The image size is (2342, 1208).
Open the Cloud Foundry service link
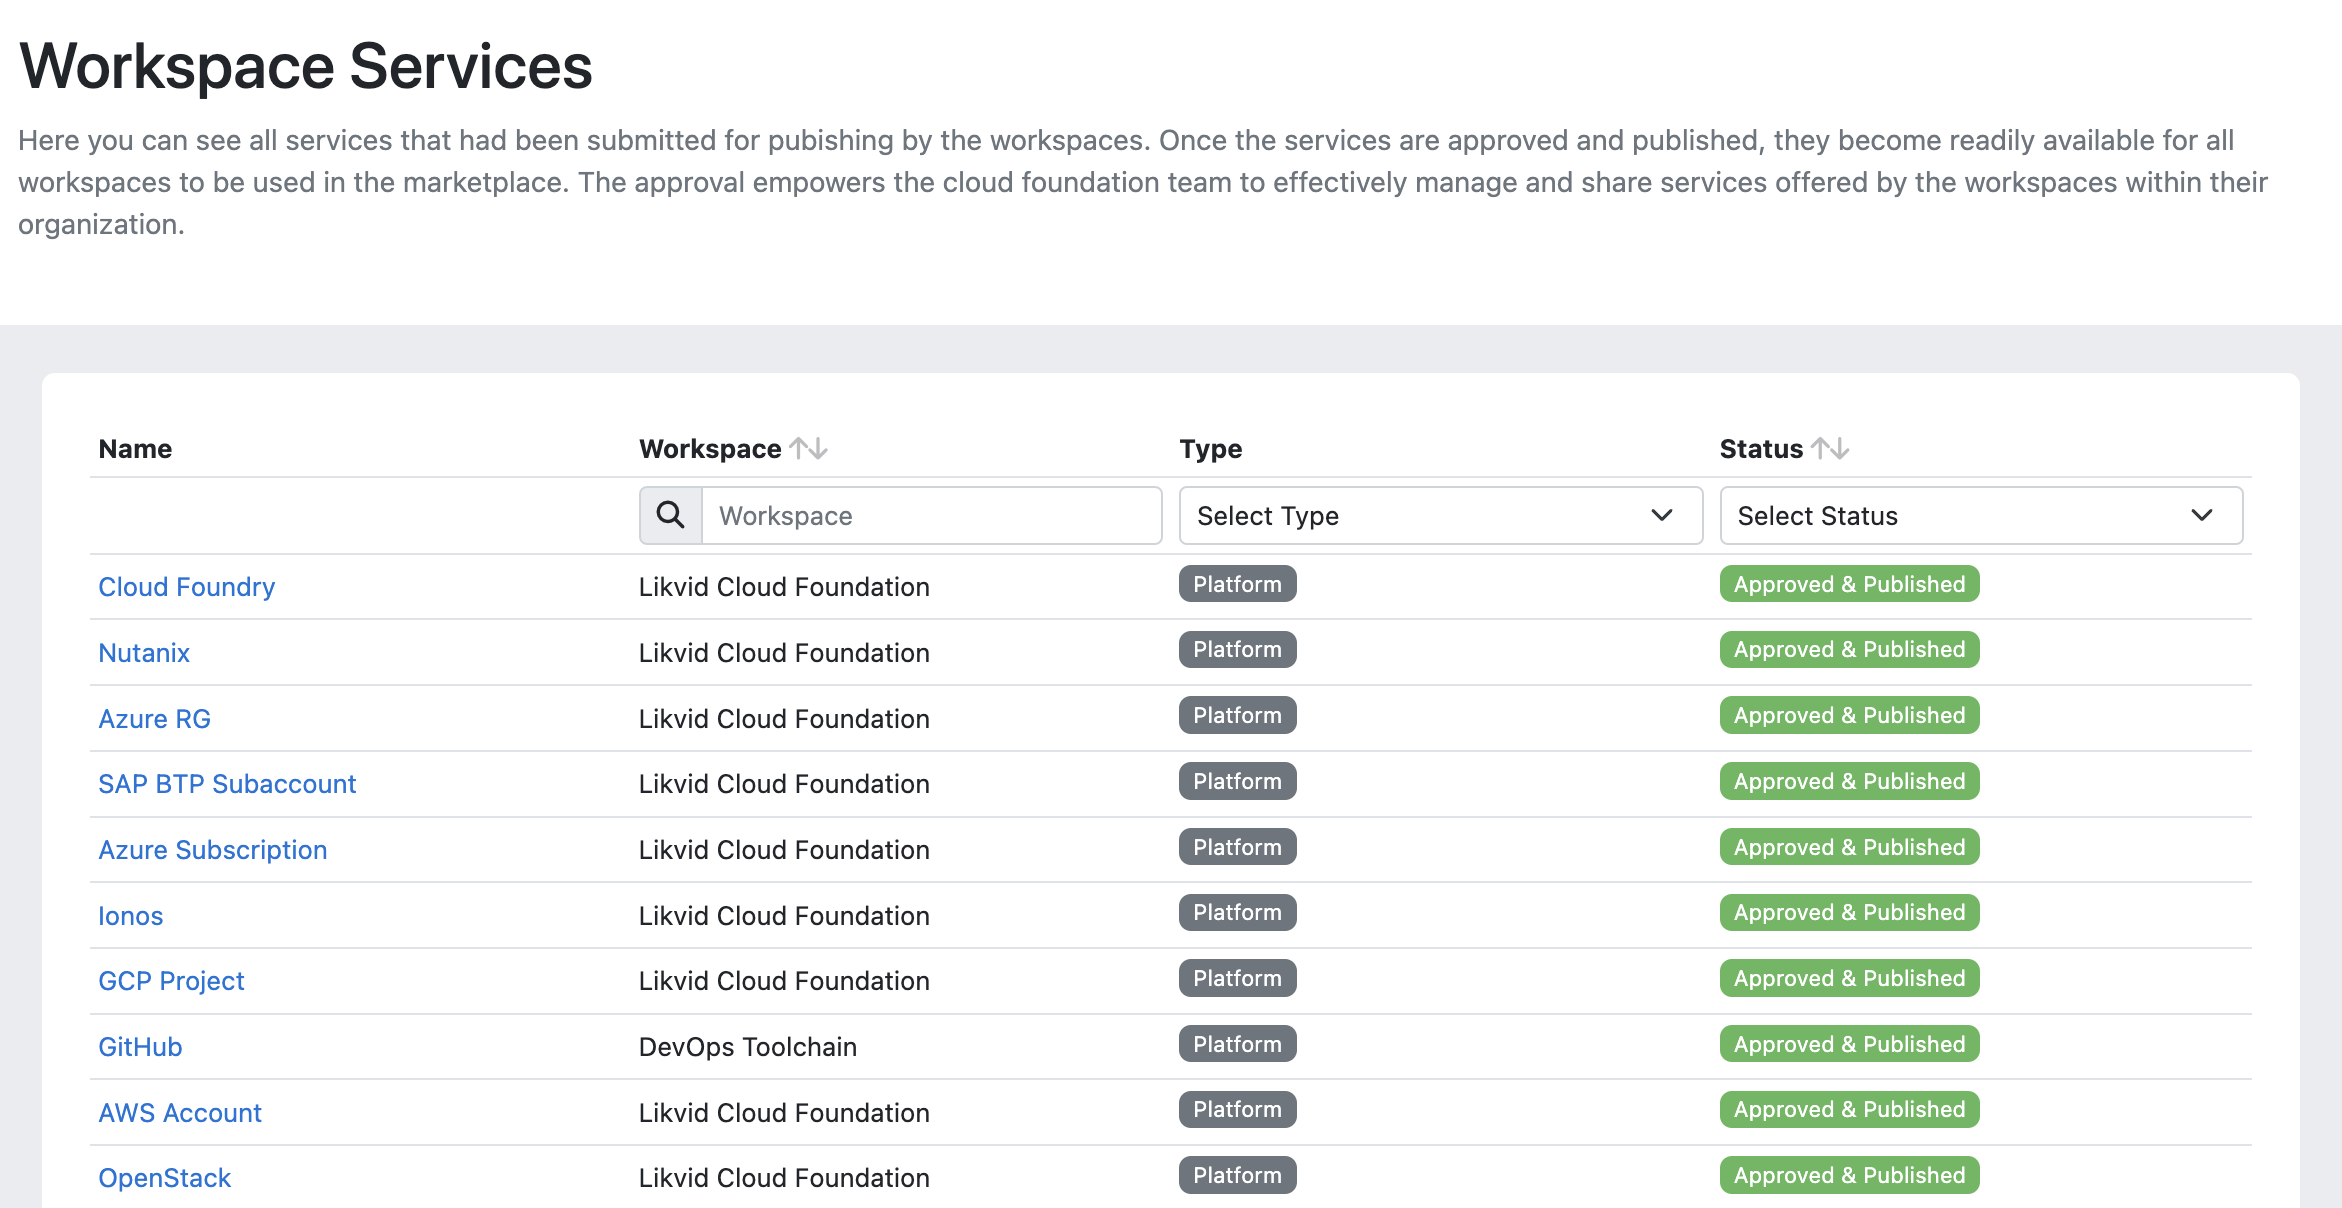click(187, 587)
